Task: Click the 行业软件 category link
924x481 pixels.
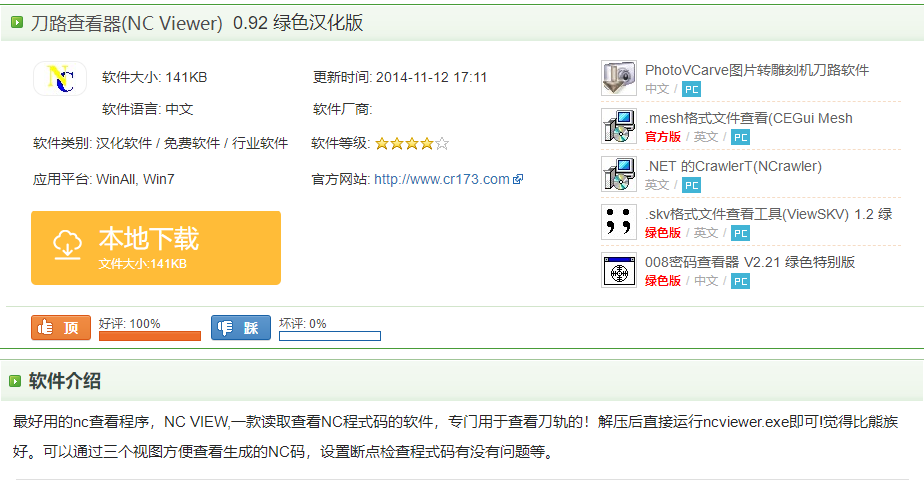Action: [x=260, y=143]
